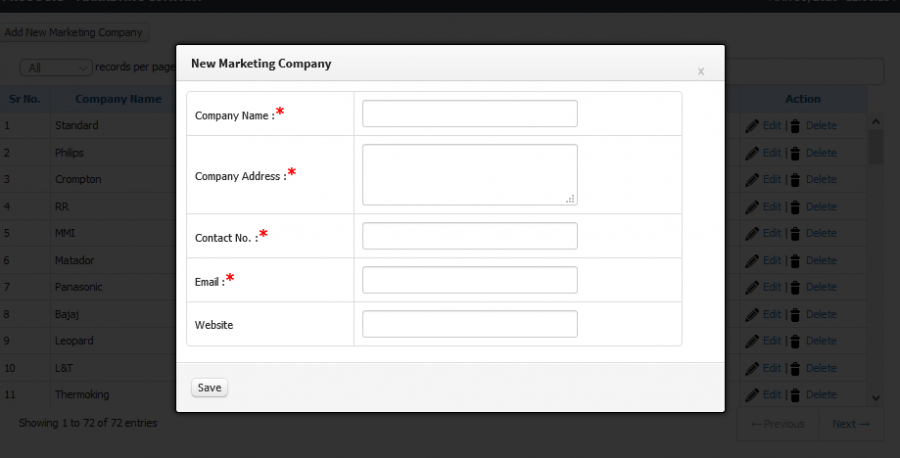This screenshot has height=458, width=900.
Task: Focus the Company Name input field
Action: coord(470,114)
